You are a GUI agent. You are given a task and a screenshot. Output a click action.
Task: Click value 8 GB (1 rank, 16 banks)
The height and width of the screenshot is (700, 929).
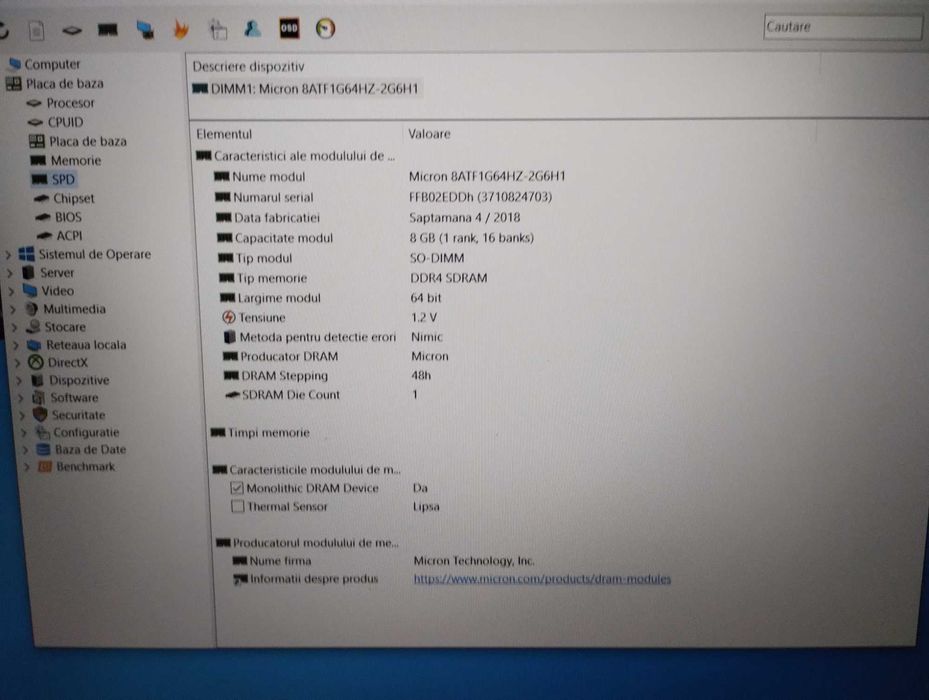tap(472, 238)
